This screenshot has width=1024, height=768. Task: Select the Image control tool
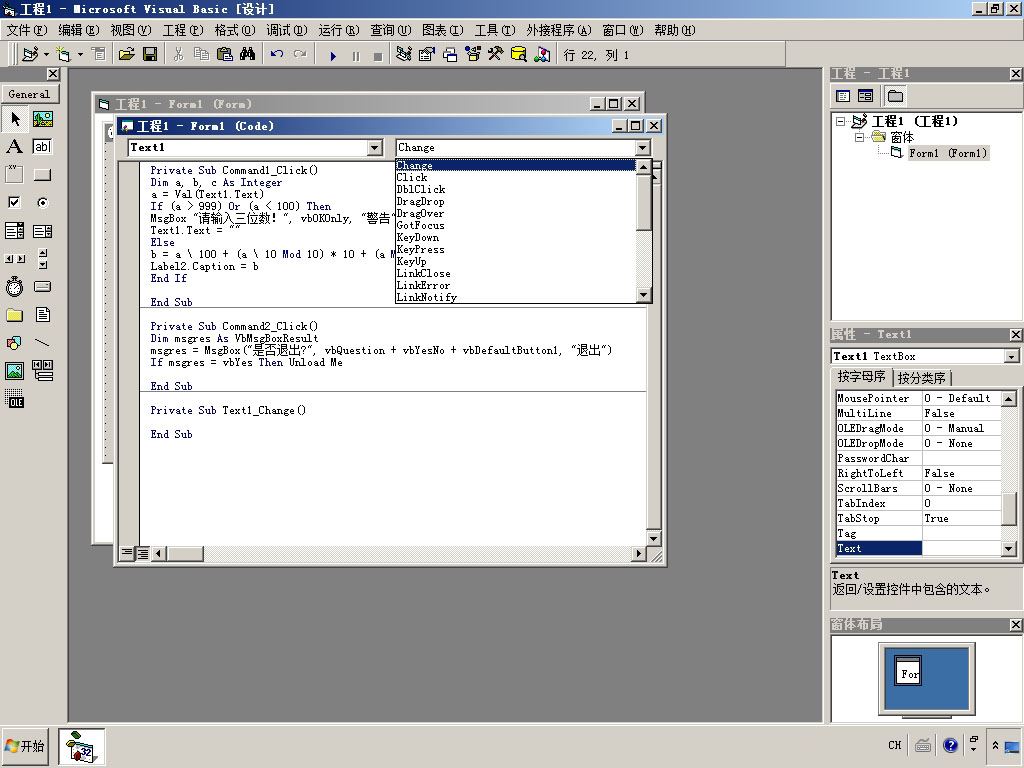pyautogui.click(x=15, y=370)
